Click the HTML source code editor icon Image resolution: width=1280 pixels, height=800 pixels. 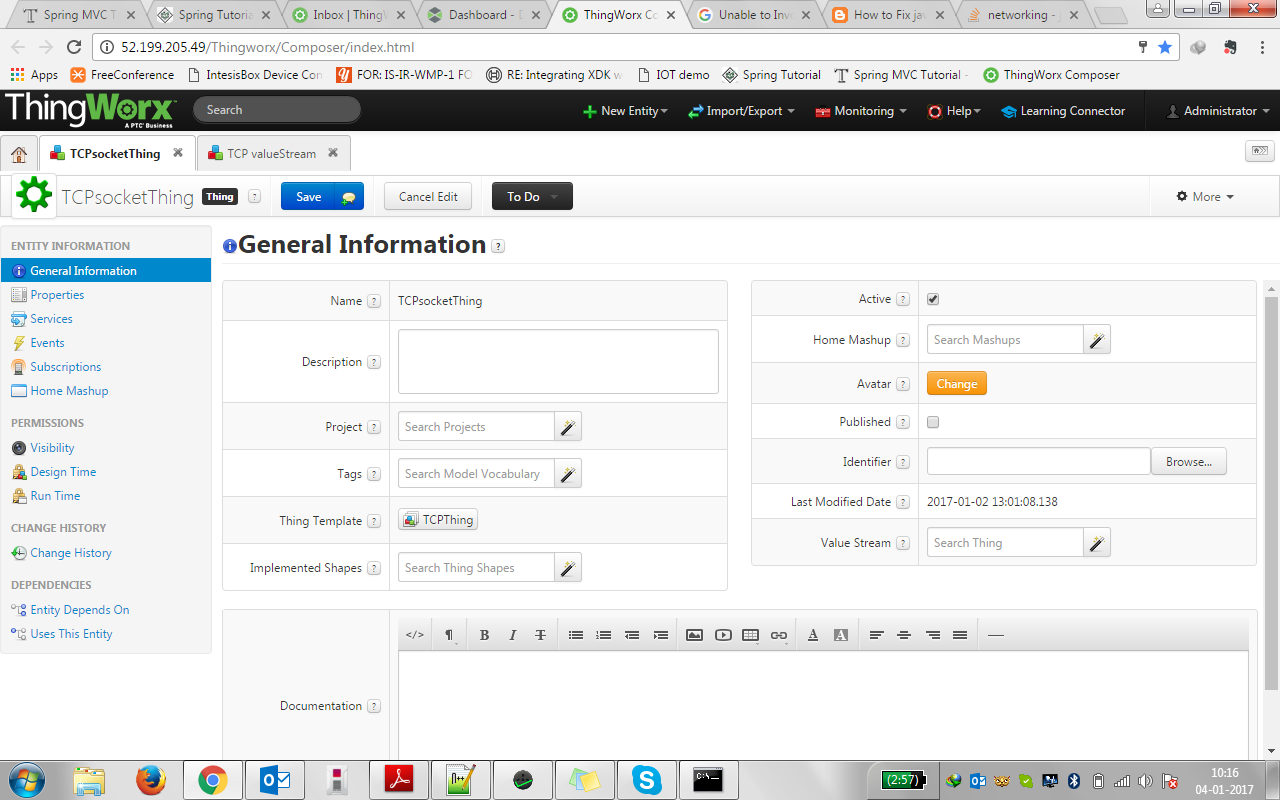[x=415, y=635]
